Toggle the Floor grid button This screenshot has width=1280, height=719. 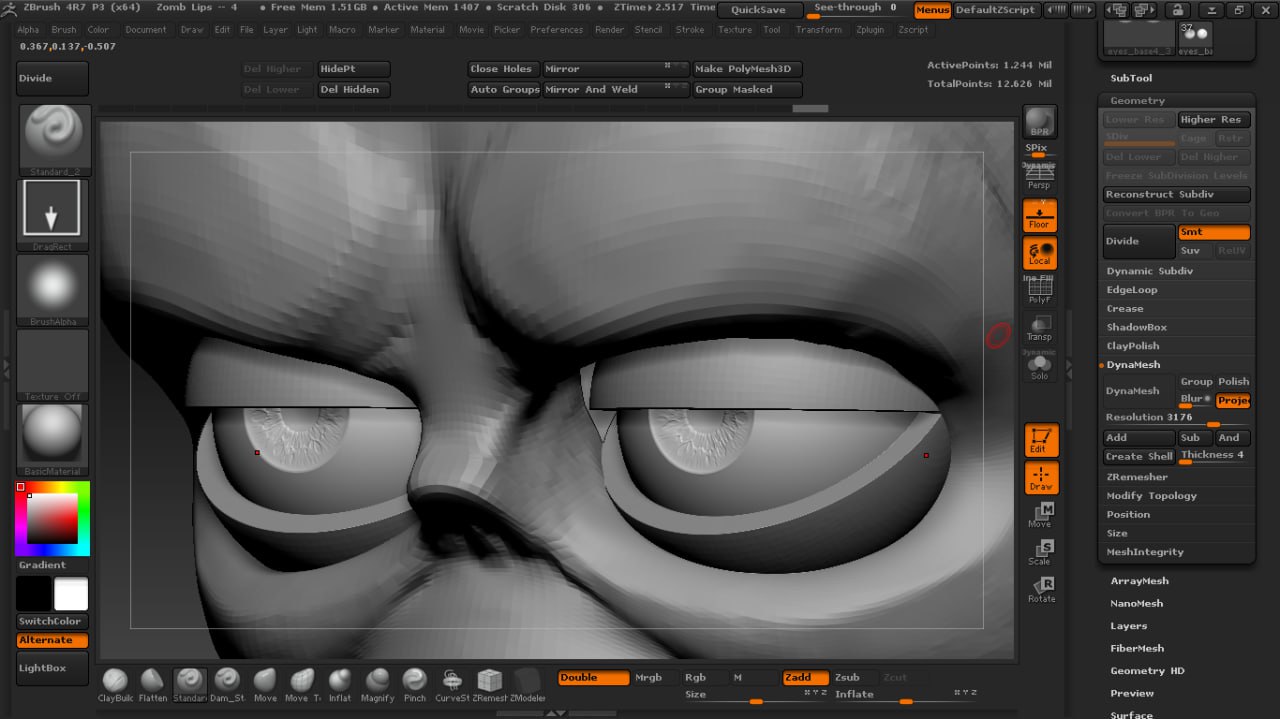[1040, 215]
